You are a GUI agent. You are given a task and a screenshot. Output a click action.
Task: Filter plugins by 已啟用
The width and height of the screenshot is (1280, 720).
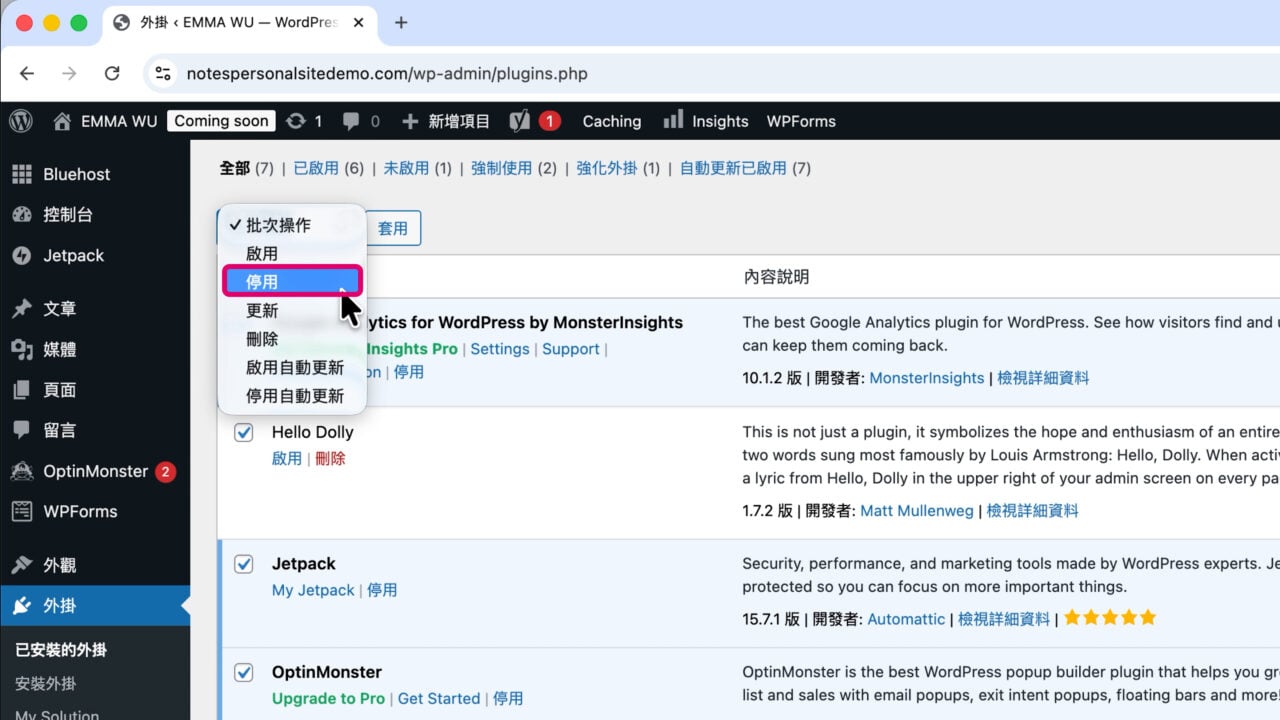(x=316, y=168)
